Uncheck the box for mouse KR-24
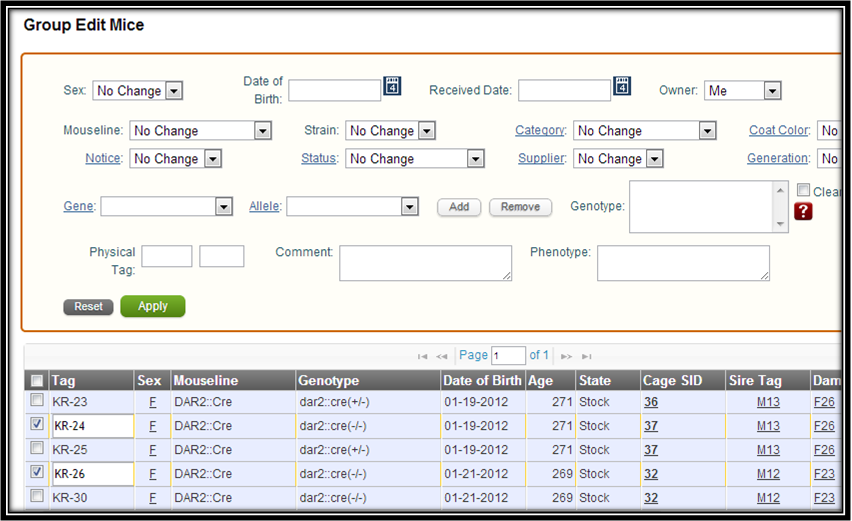The height and width of the screenshot is (521, 852). coord(37,424)
